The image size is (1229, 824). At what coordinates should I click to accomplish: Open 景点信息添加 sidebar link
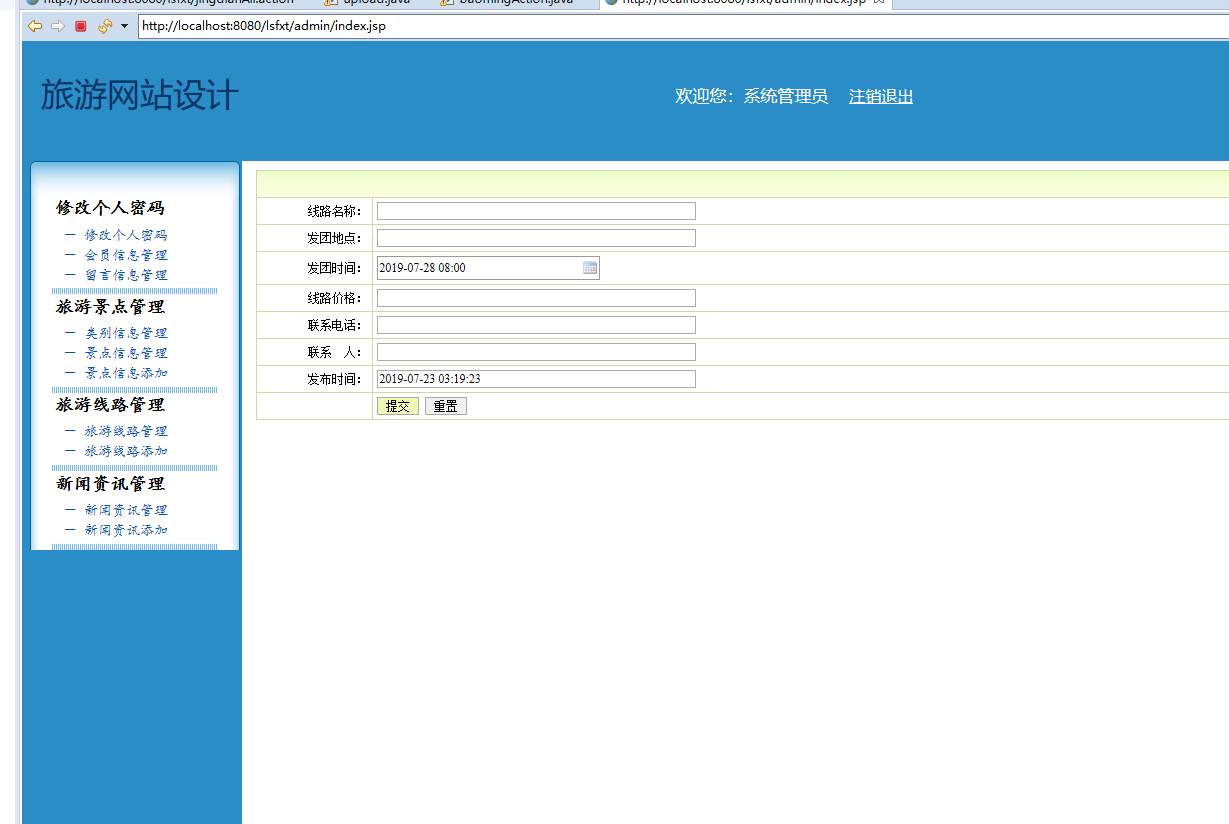(x=126, y=373)
